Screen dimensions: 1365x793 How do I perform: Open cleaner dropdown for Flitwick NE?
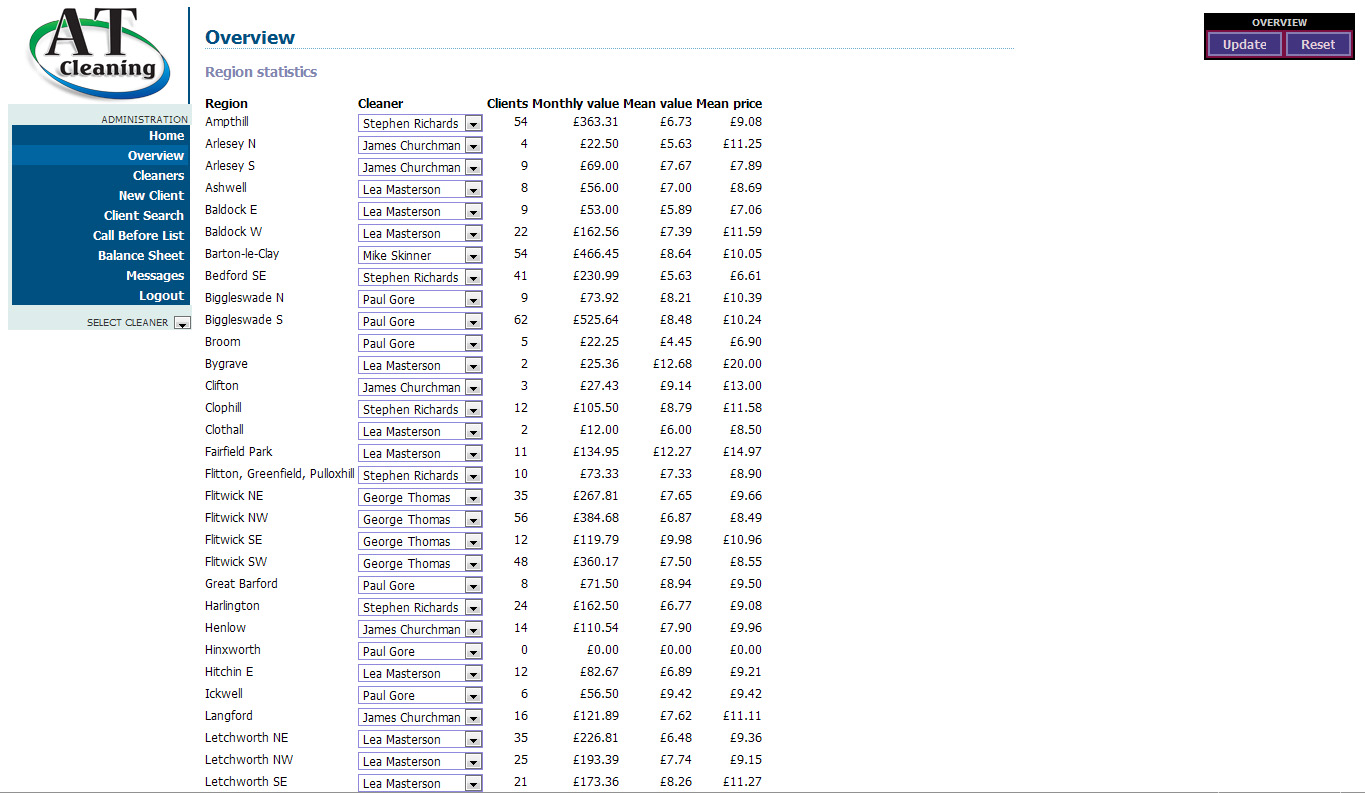[420, 497]
